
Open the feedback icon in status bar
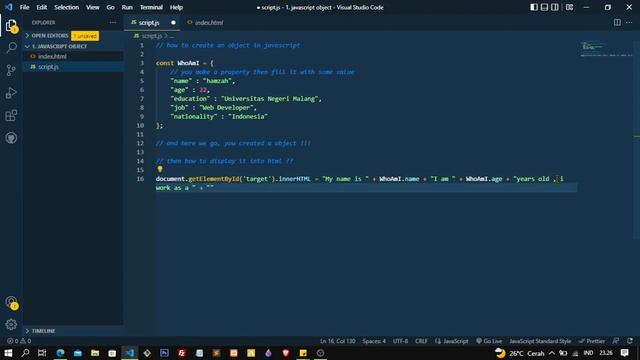click(x=616, y=341)
